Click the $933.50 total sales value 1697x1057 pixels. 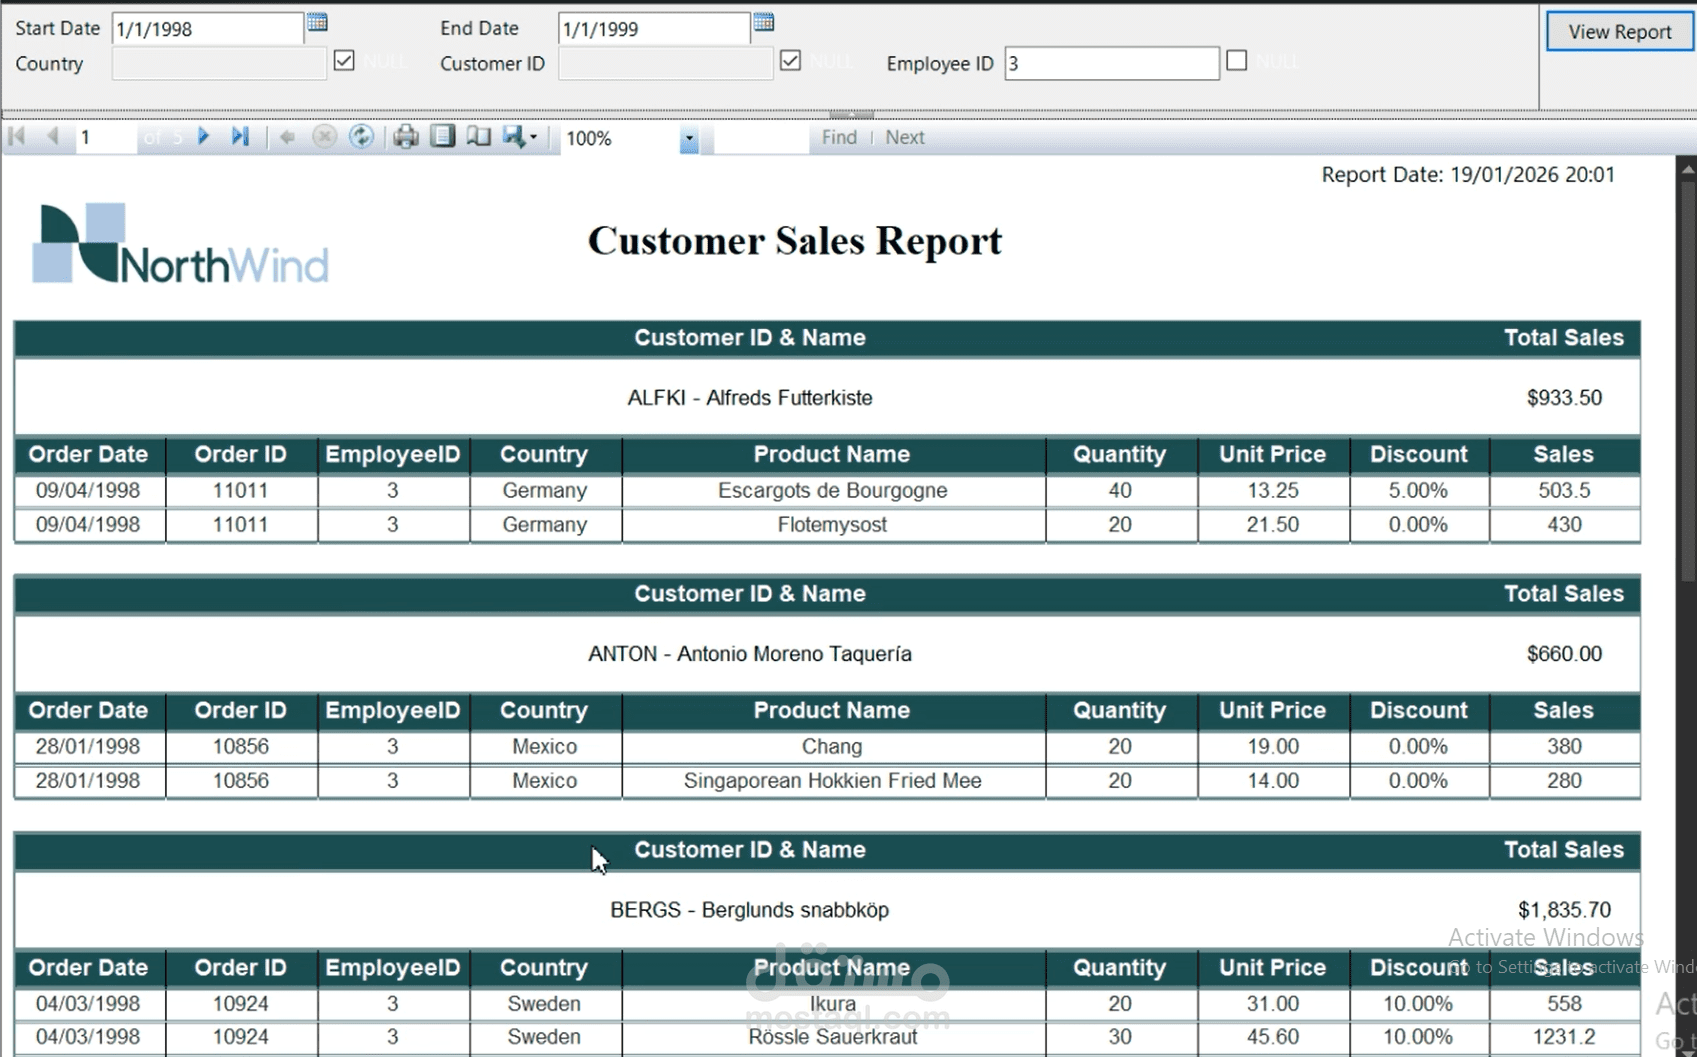point(1564,398)
